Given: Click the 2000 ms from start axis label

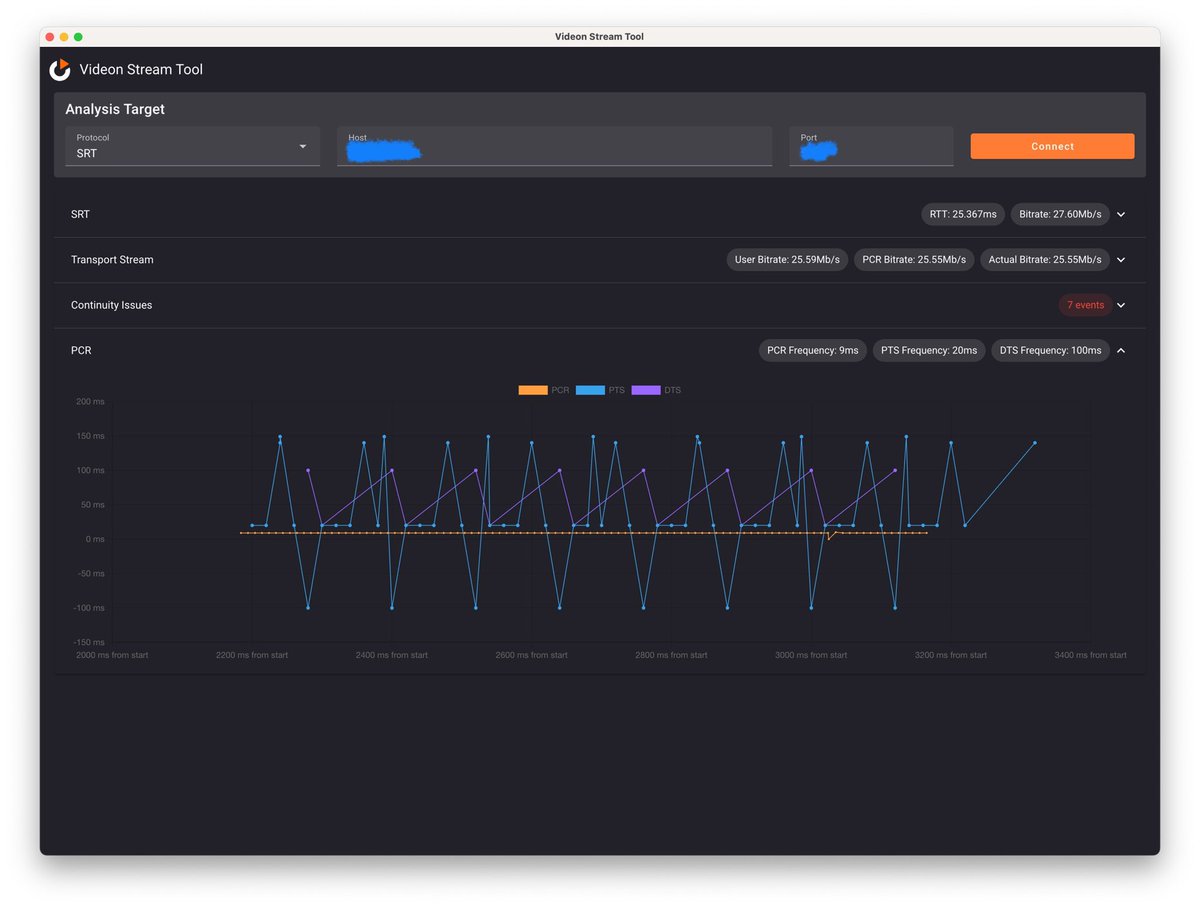Looking at the screenshot, I should pos(112,655).
